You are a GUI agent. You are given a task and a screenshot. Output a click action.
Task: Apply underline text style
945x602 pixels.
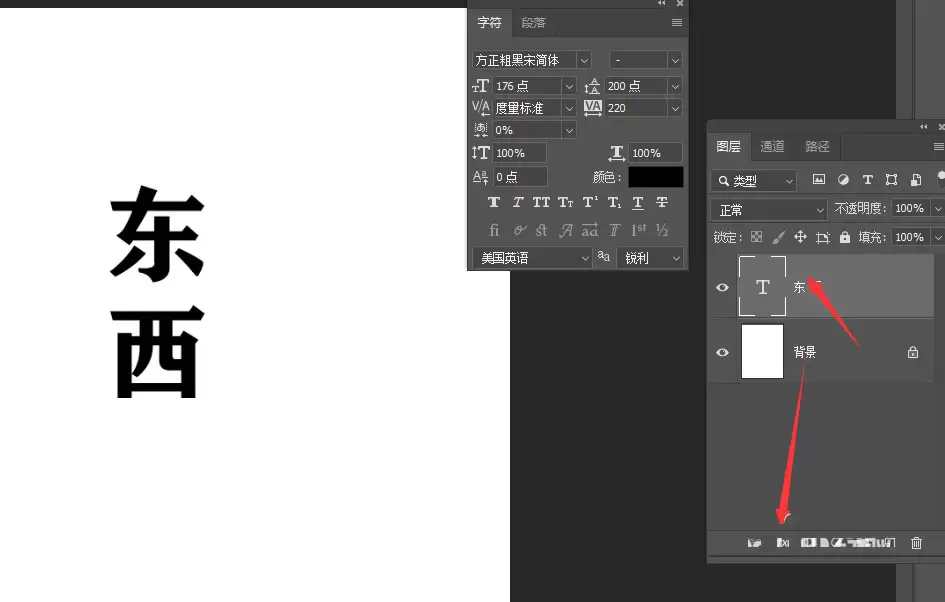tap(638, 202)
